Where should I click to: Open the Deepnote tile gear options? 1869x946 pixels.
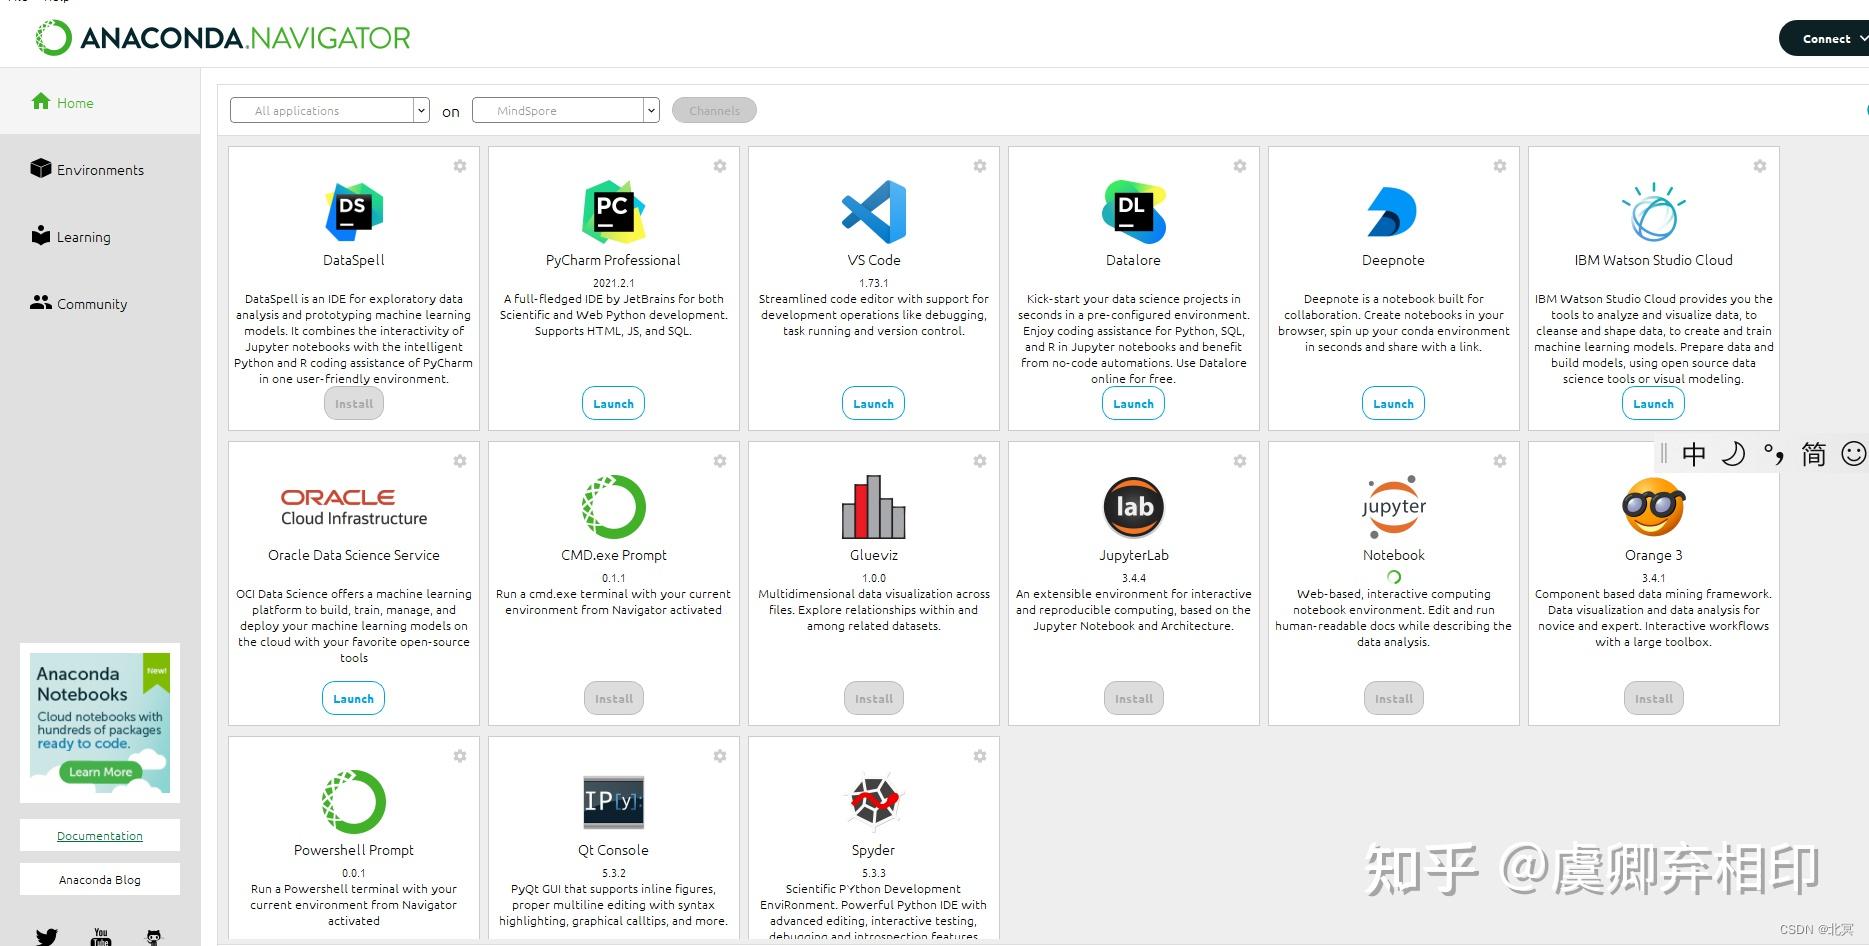pyautogui.click(x=1500, y=166)
